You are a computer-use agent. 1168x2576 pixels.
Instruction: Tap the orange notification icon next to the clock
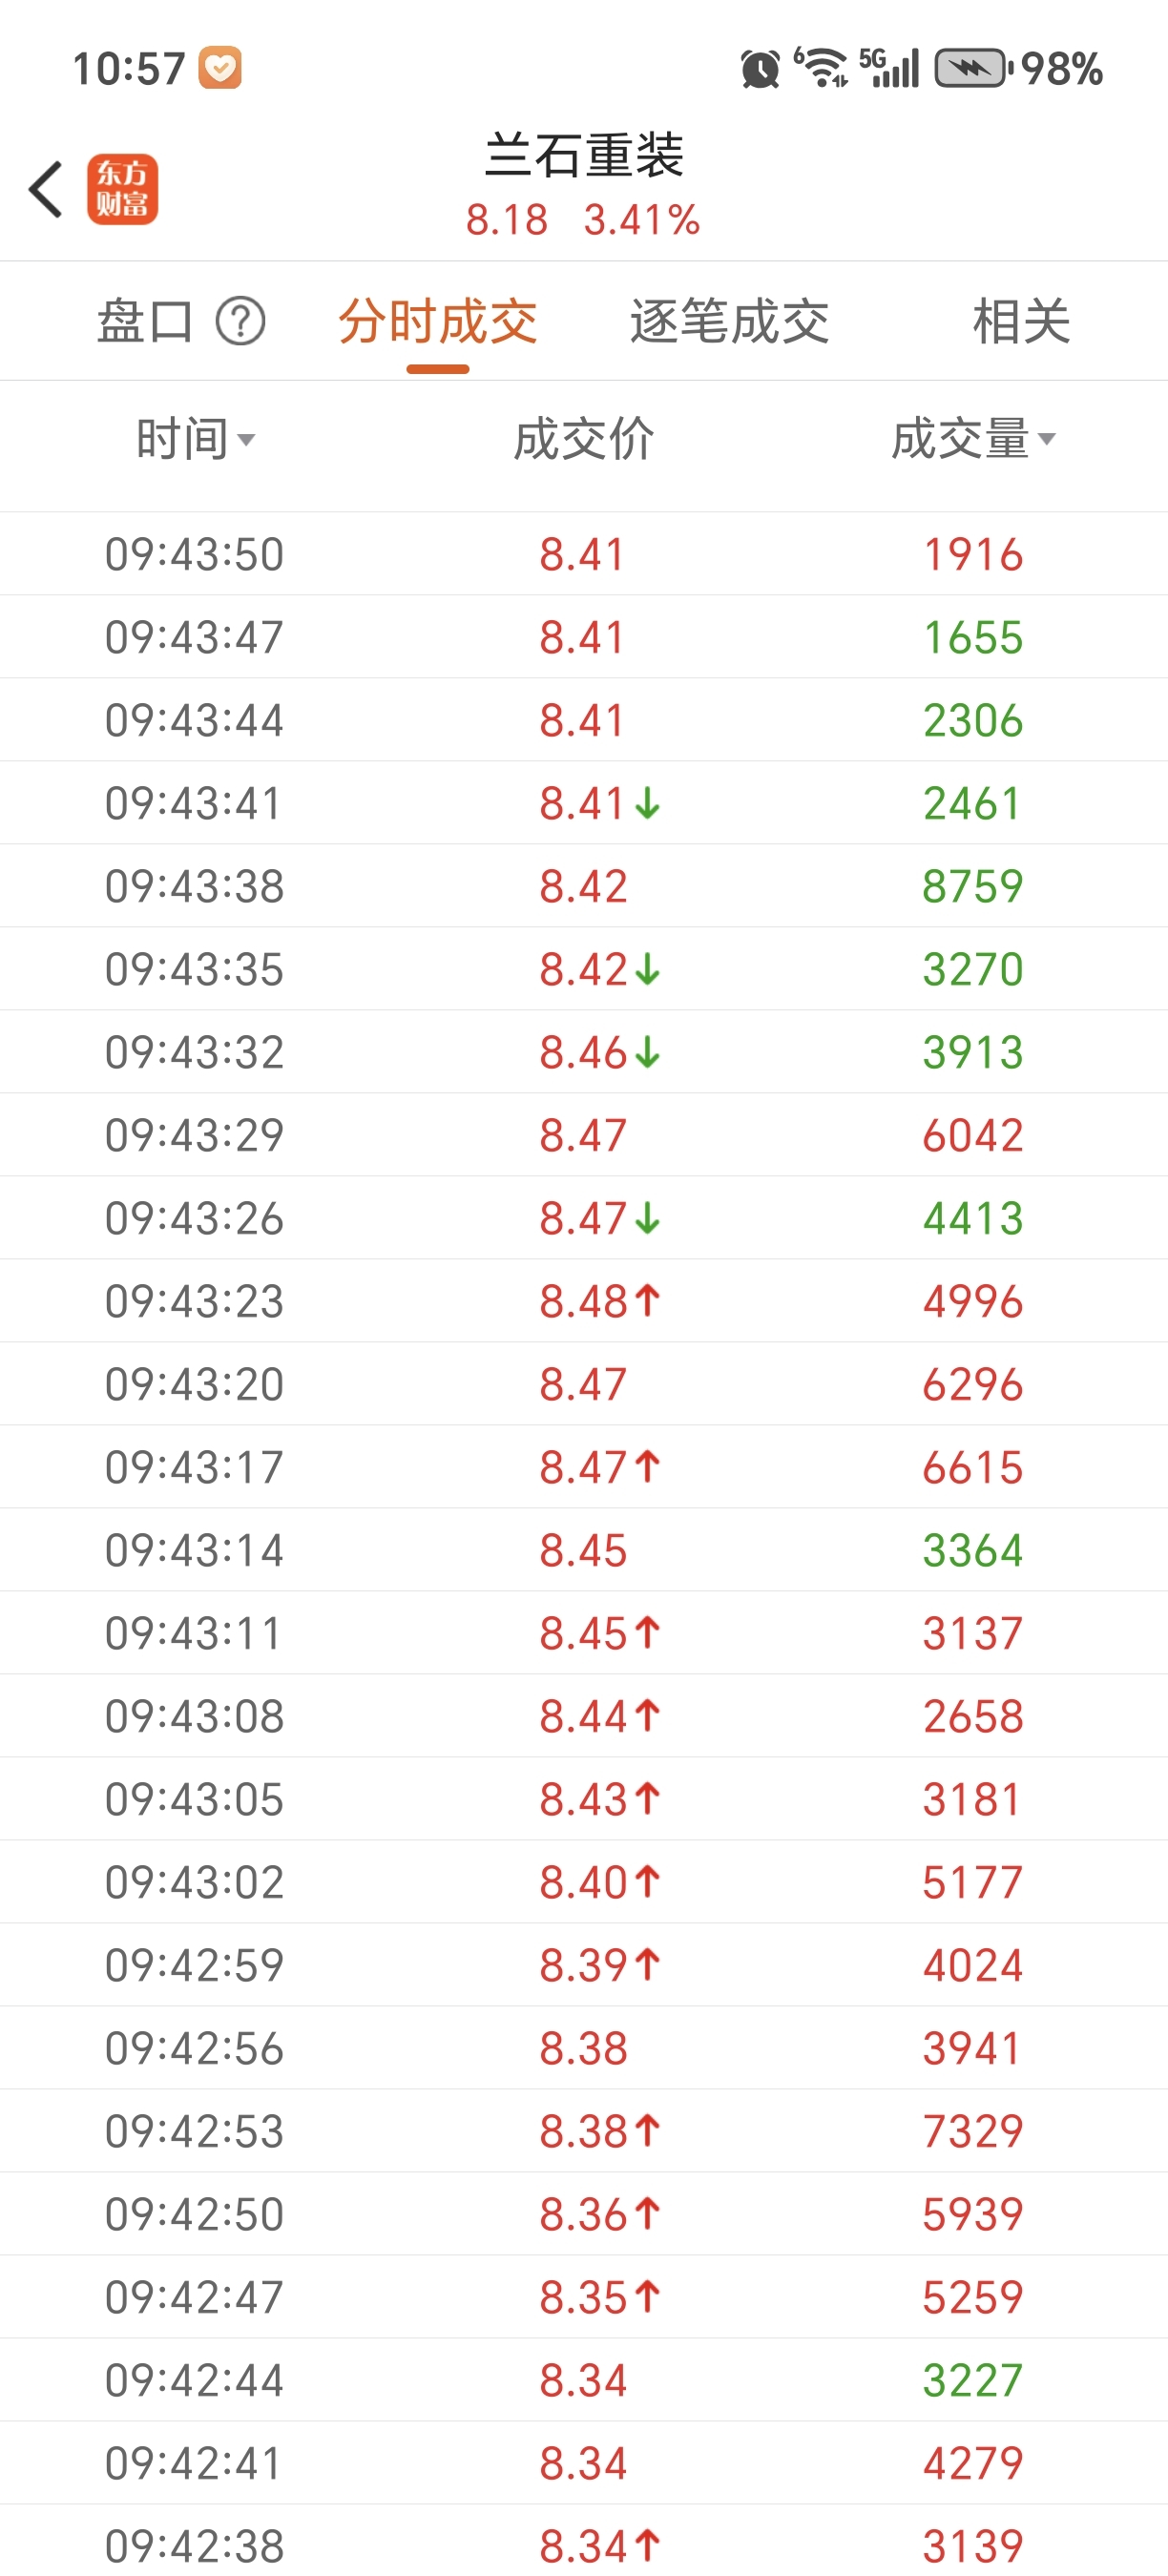click(220, 69)
